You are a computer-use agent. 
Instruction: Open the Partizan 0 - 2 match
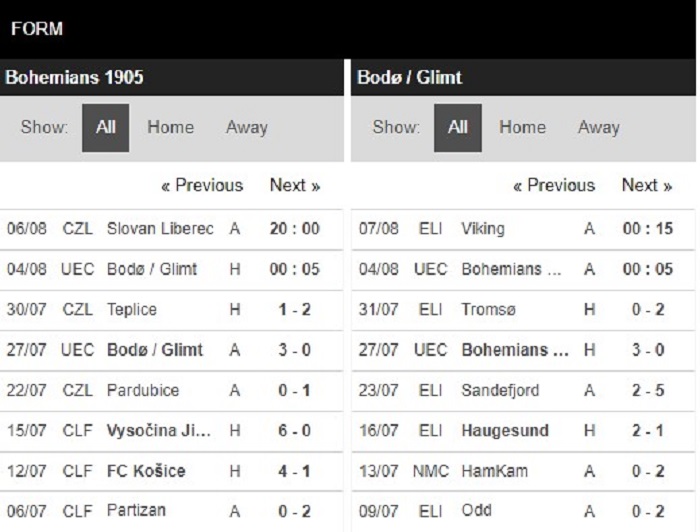click(171, 511)
